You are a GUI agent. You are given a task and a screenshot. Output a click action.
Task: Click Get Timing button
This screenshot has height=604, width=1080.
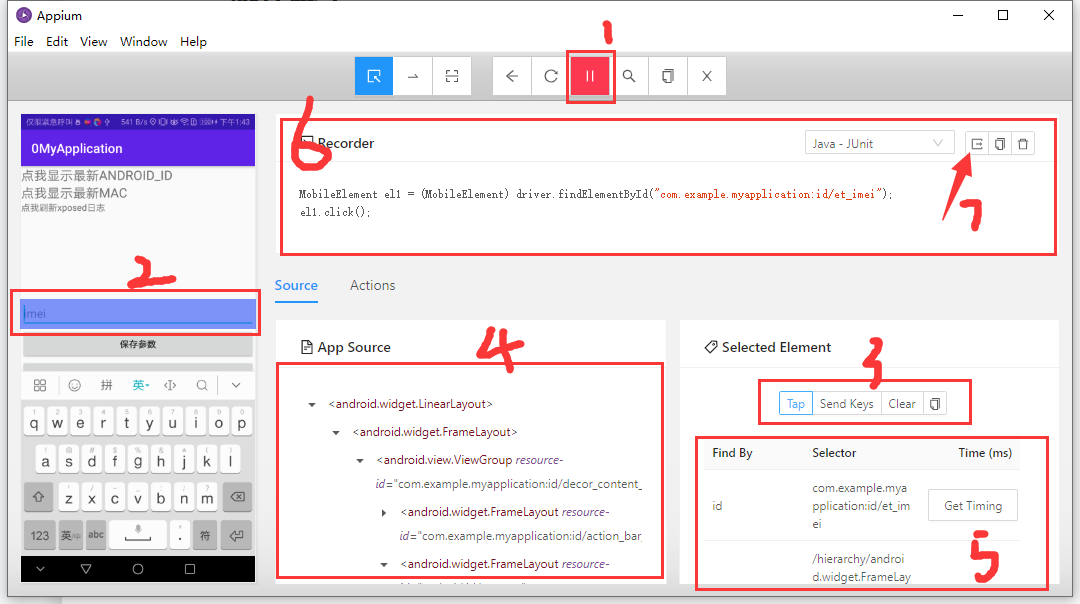tap(973, 506)
